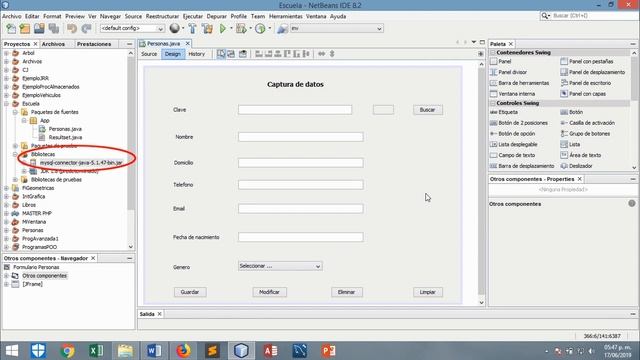Open the Genero Seleccionar combo box
640x360 pixels.
coord(280,266)
